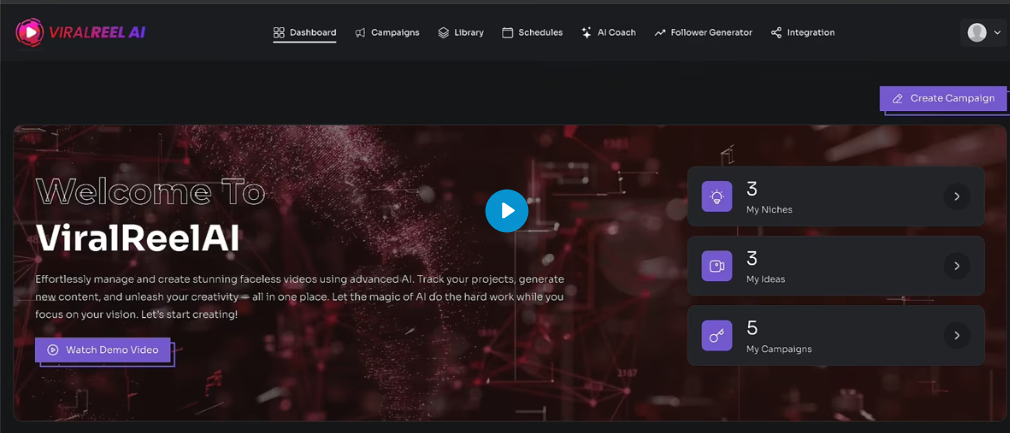The height and width of the screenshot is (433, 1010).
Task: Click the My Niches lightbulb icon
Action: pyautogui.click(x=717, y=197)
